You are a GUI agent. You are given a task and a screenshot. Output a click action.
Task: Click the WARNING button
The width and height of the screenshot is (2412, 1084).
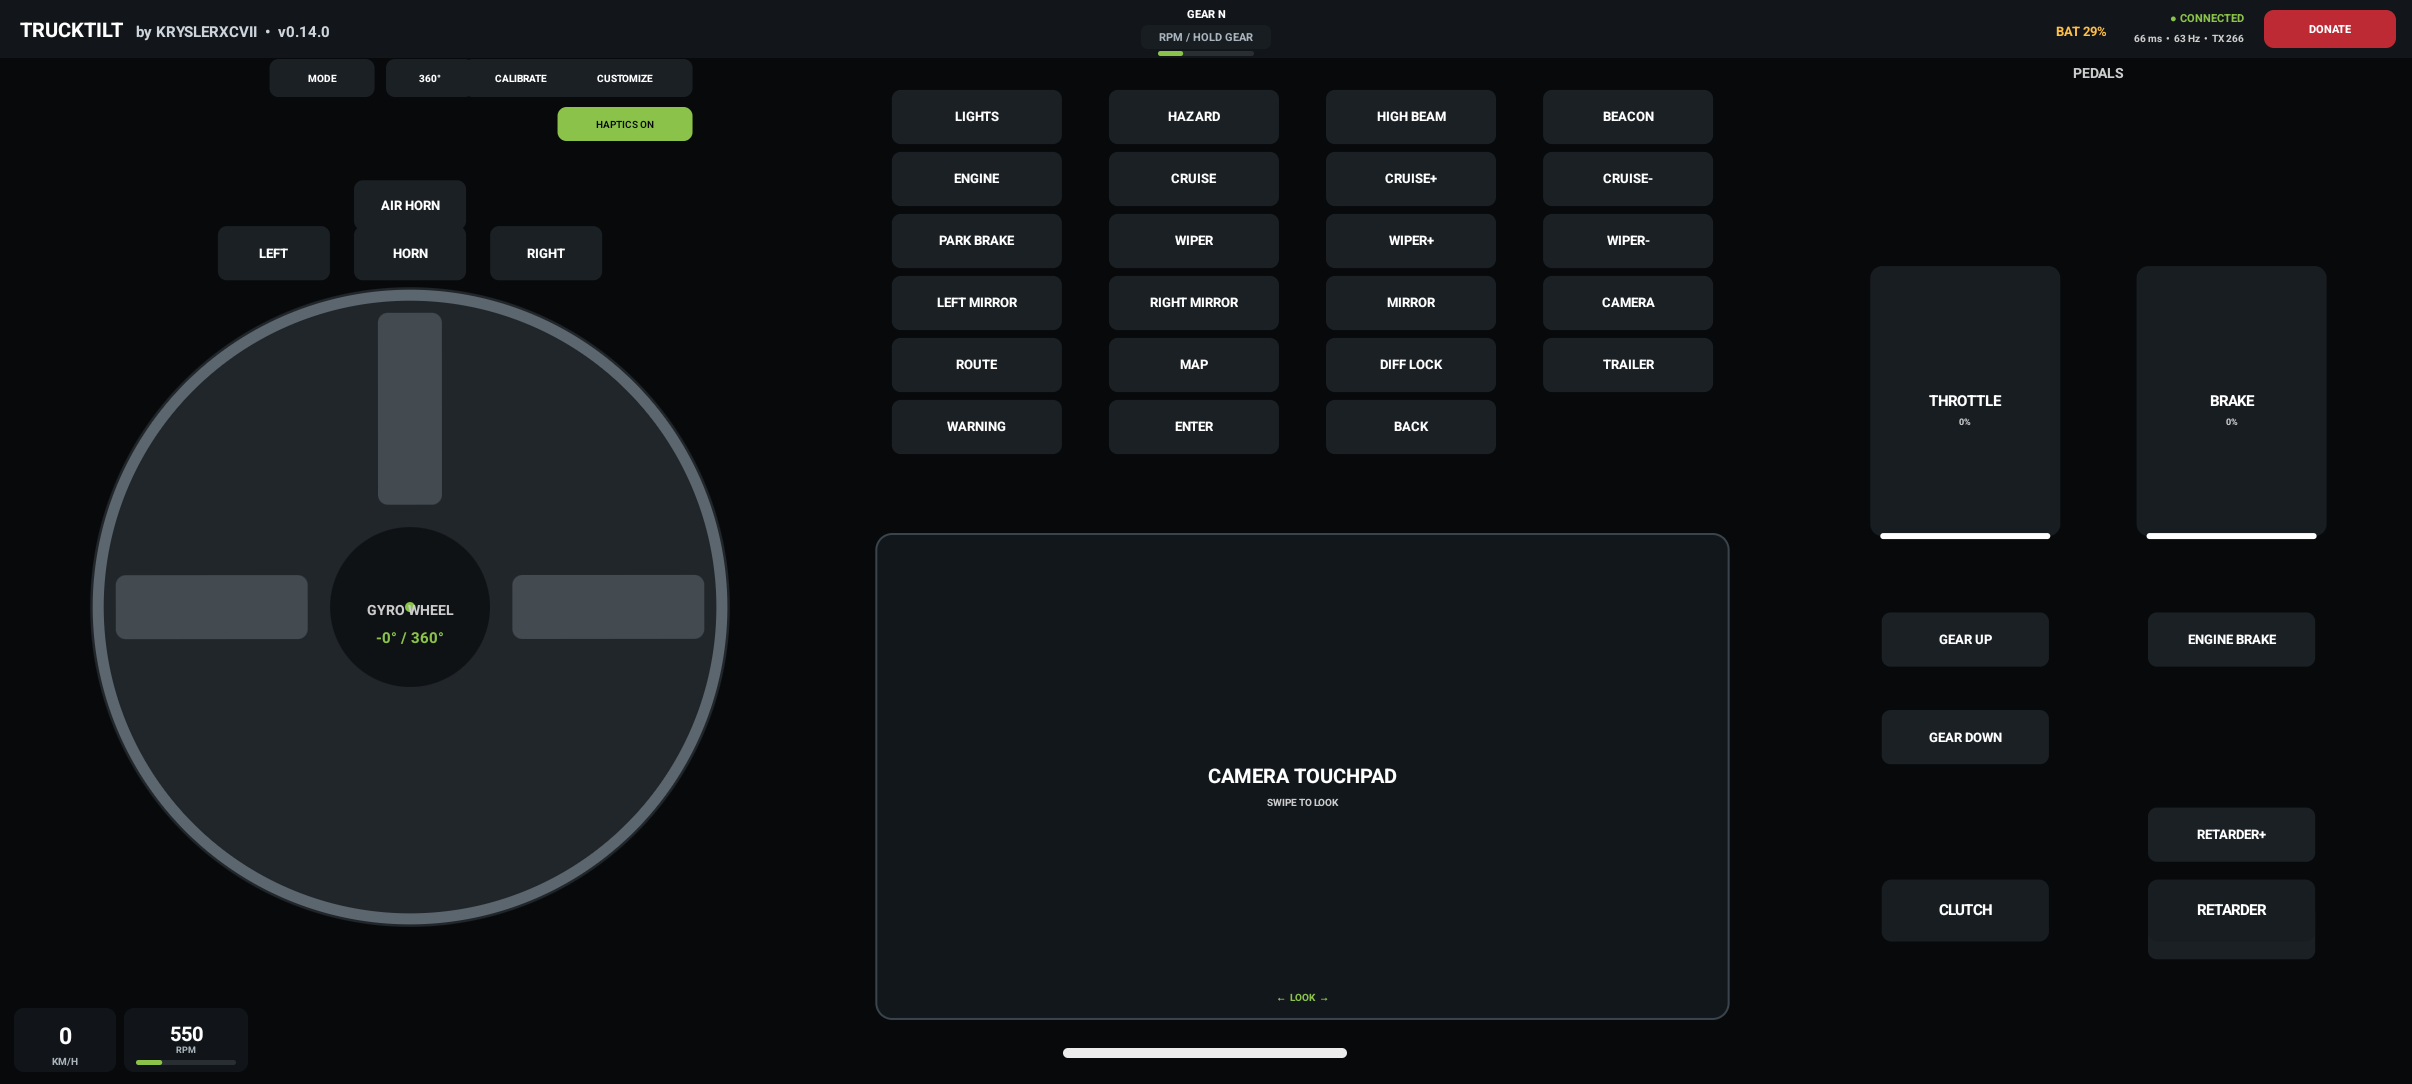coord(976,426)
